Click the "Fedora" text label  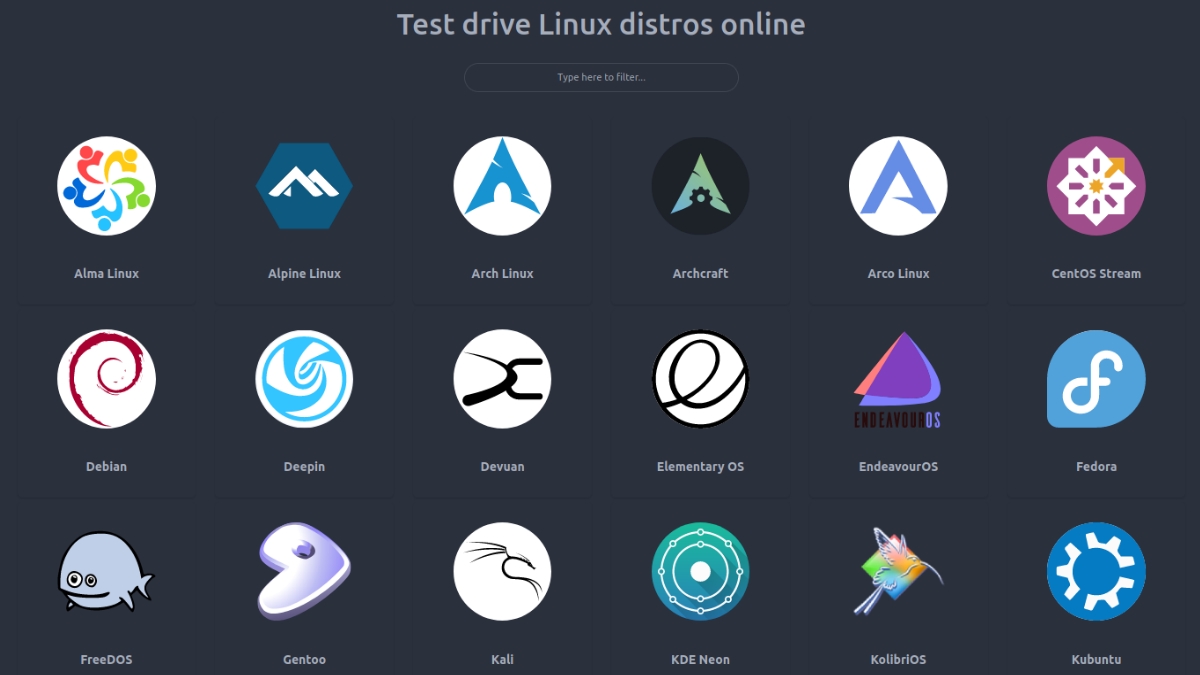1096,466
